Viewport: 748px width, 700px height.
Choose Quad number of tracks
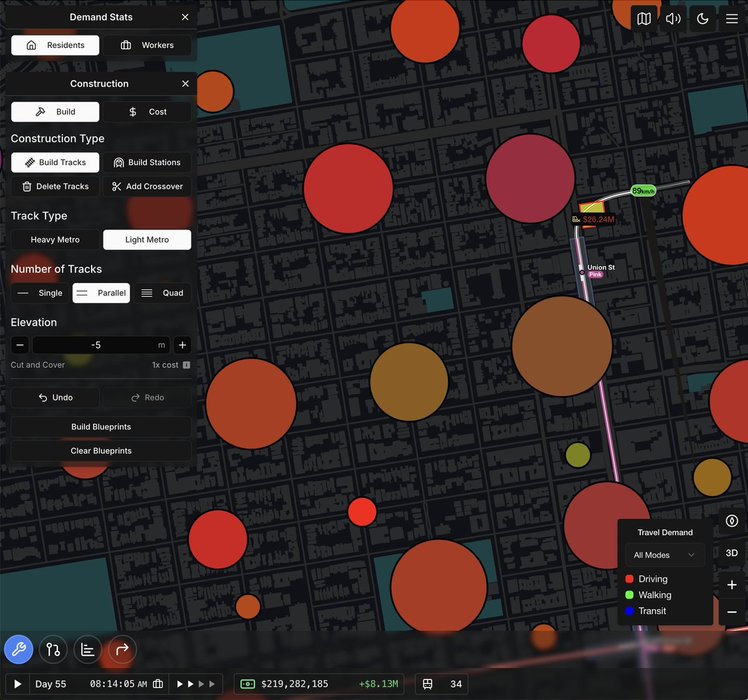point(162,293)
